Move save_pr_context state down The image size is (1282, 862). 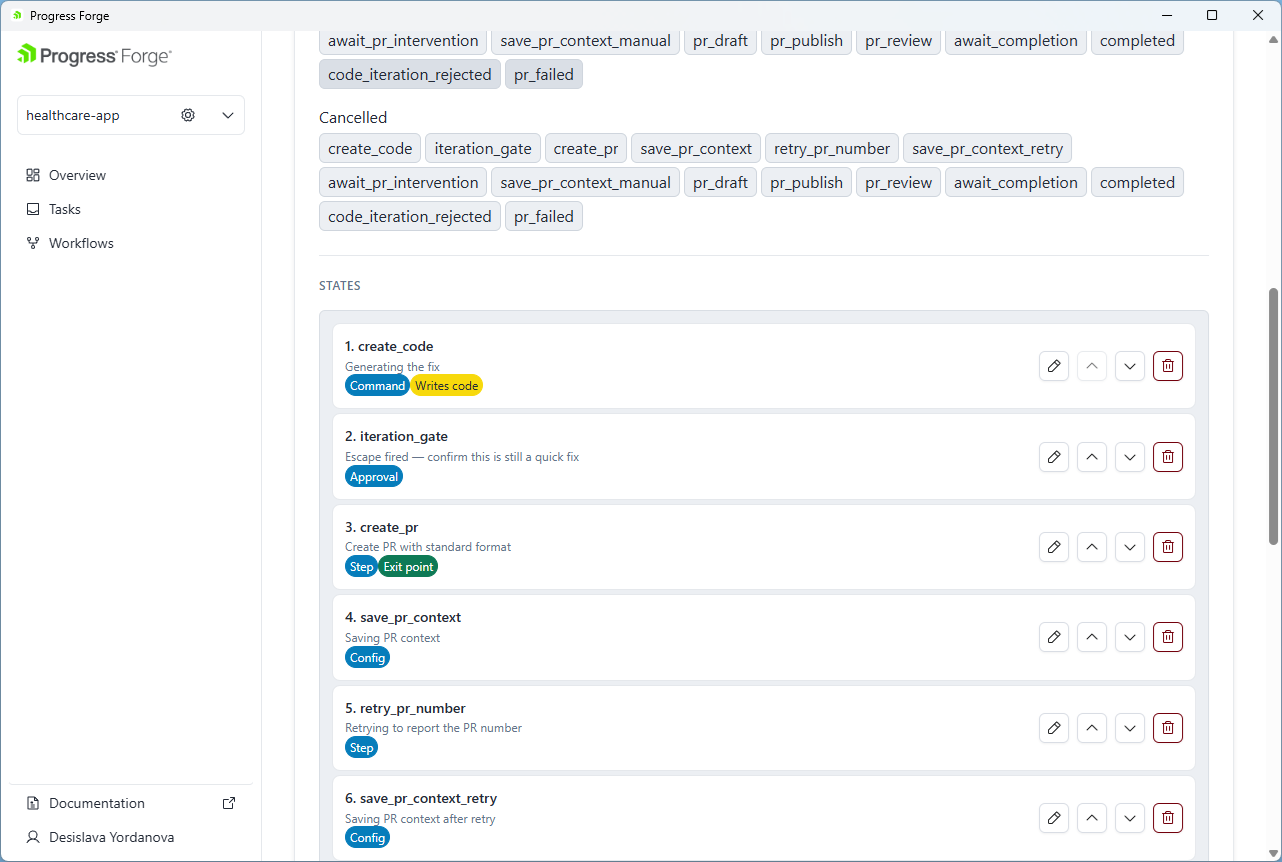click(1130, 637)
